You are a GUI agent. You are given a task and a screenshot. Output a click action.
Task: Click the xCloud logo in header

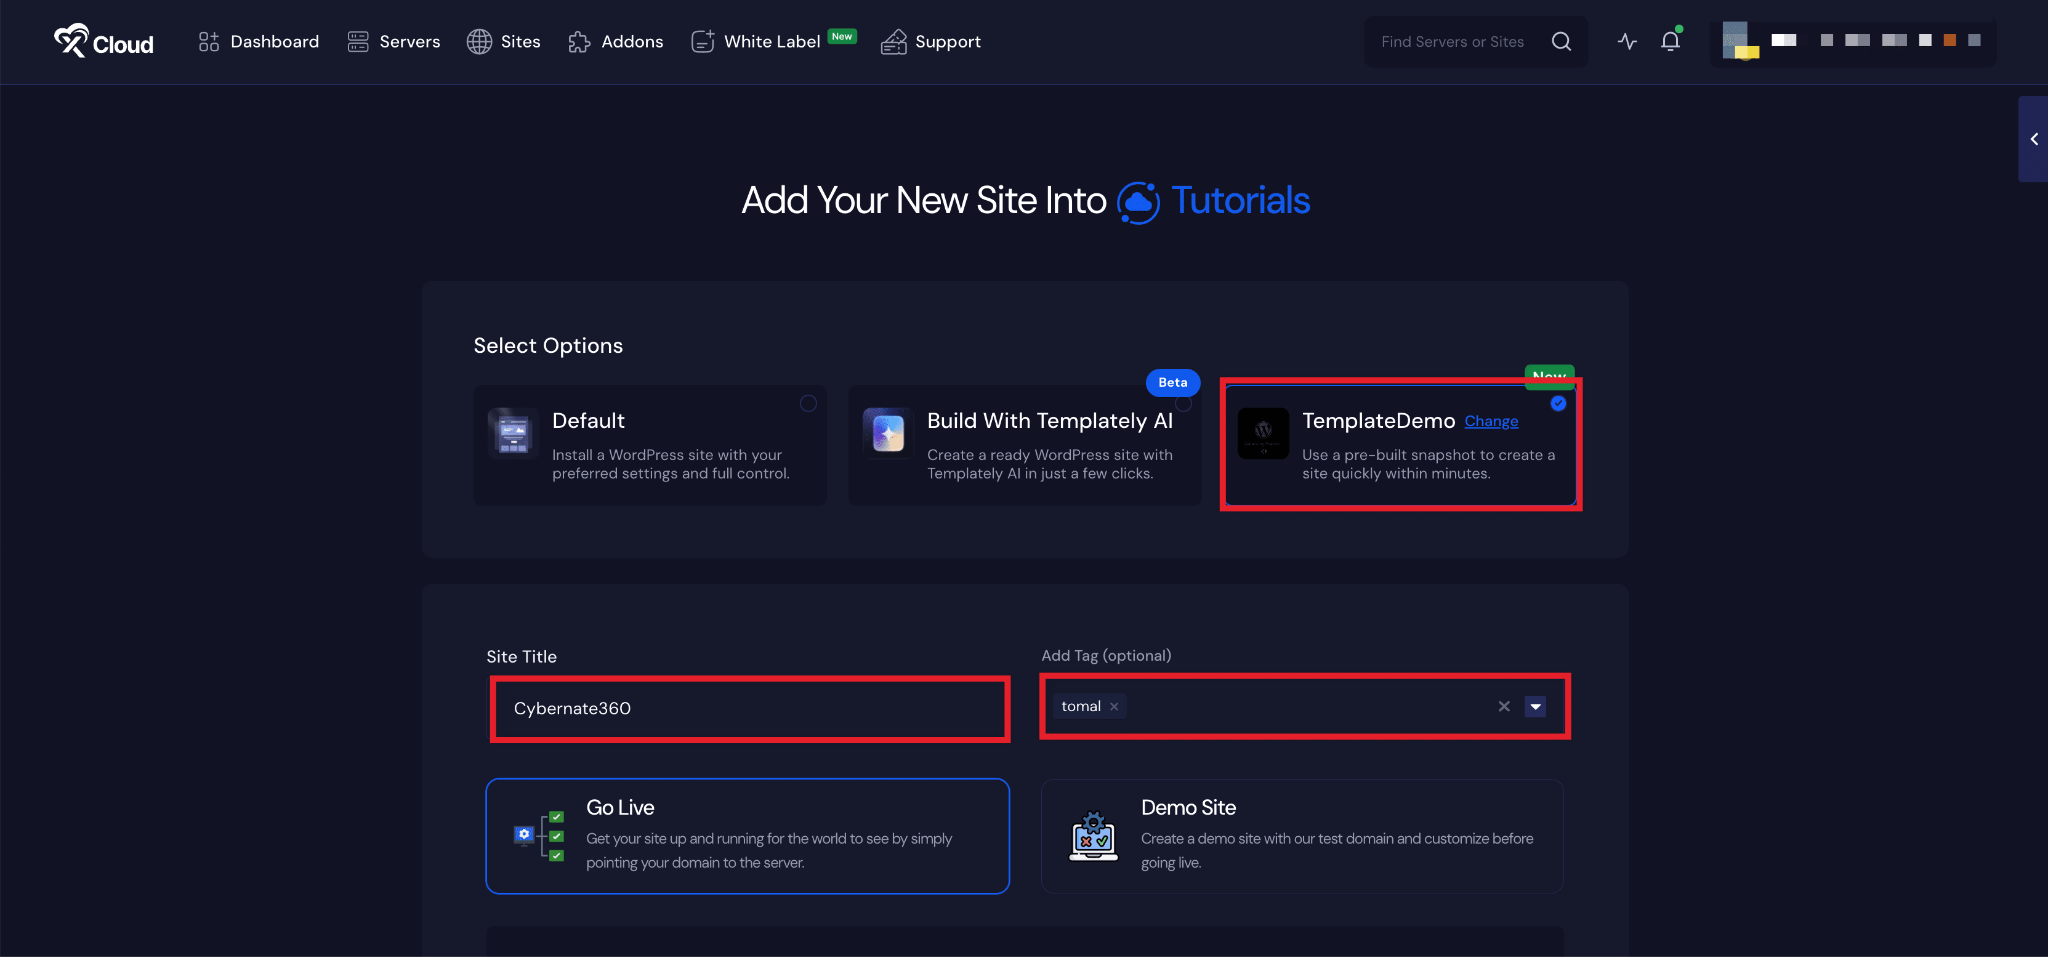pyautogui.click(x=104, y=42)
